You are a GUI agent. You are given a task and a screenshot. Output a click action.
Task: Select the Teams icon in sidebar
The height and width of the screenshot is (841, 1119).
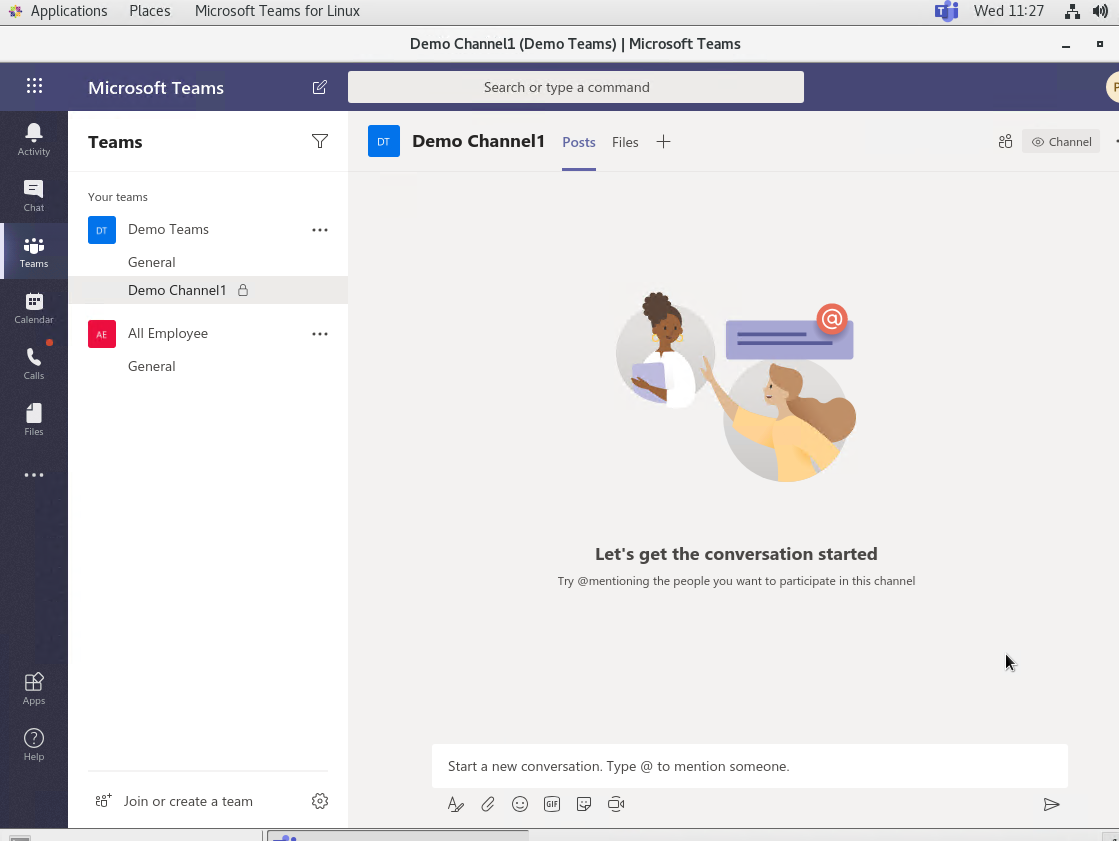(34, 252)
